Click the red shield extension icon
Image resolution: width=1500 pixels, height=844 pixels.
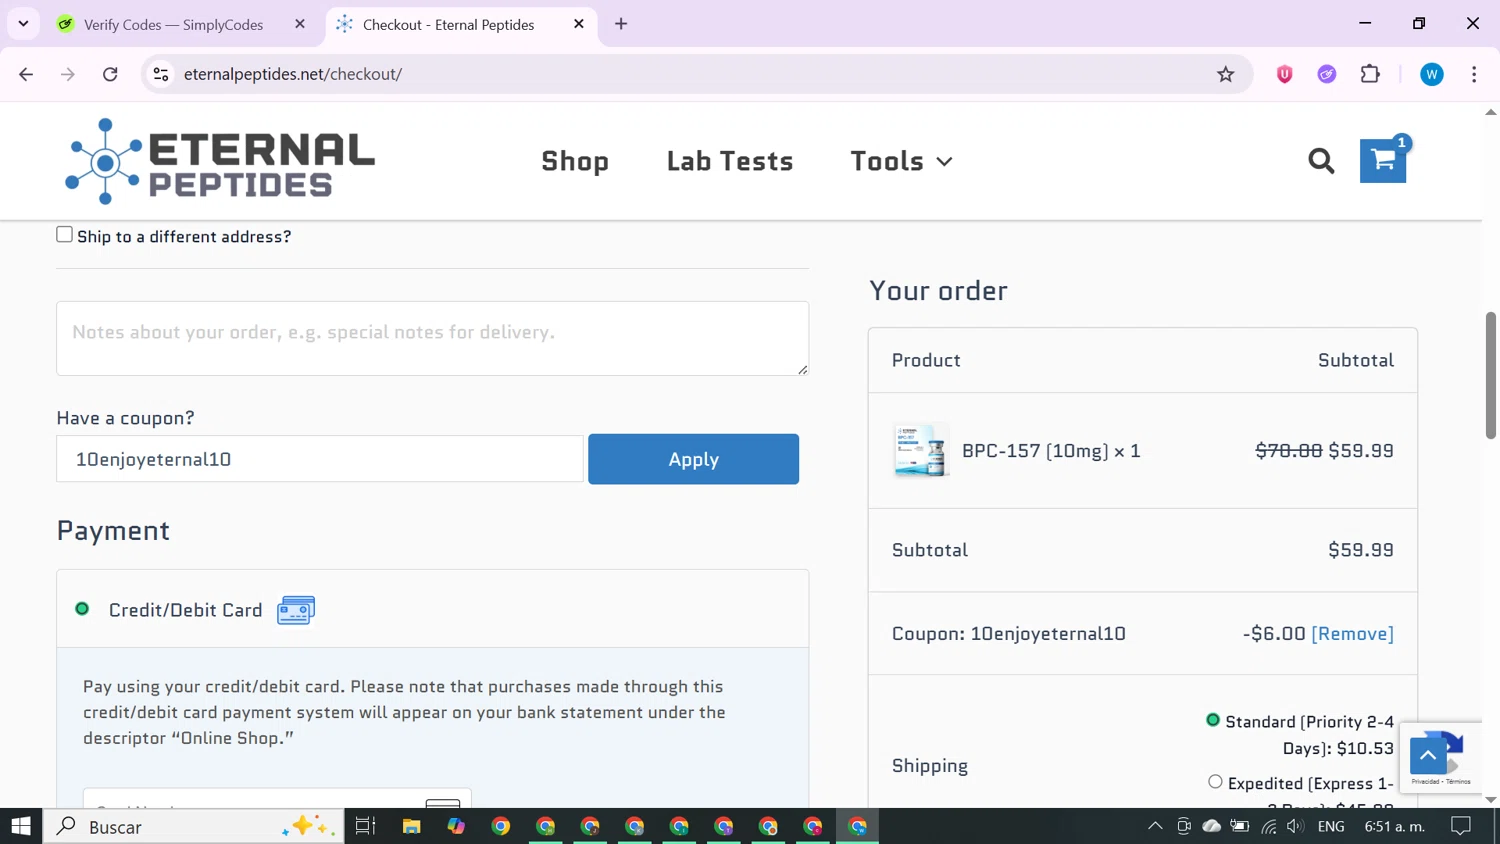tap(1285, 74)
